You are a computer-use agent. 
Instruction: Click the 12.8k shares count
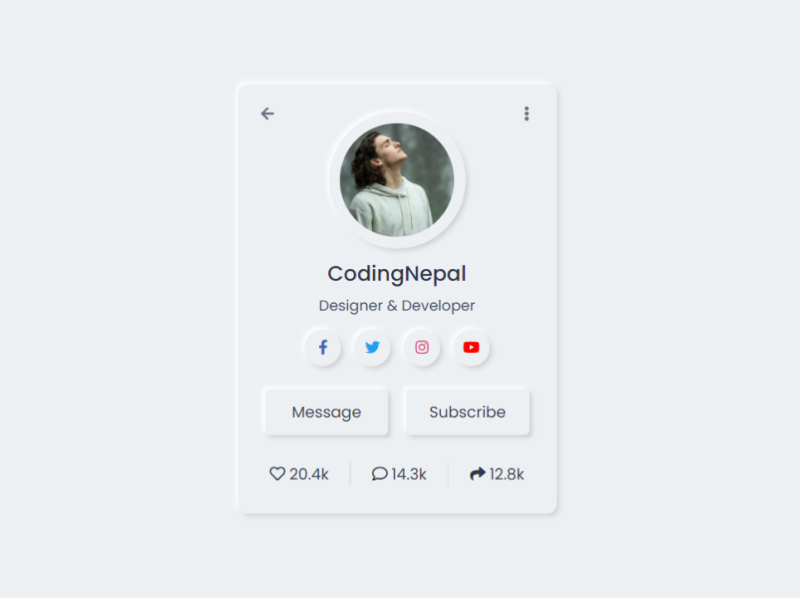coord(507,474)
